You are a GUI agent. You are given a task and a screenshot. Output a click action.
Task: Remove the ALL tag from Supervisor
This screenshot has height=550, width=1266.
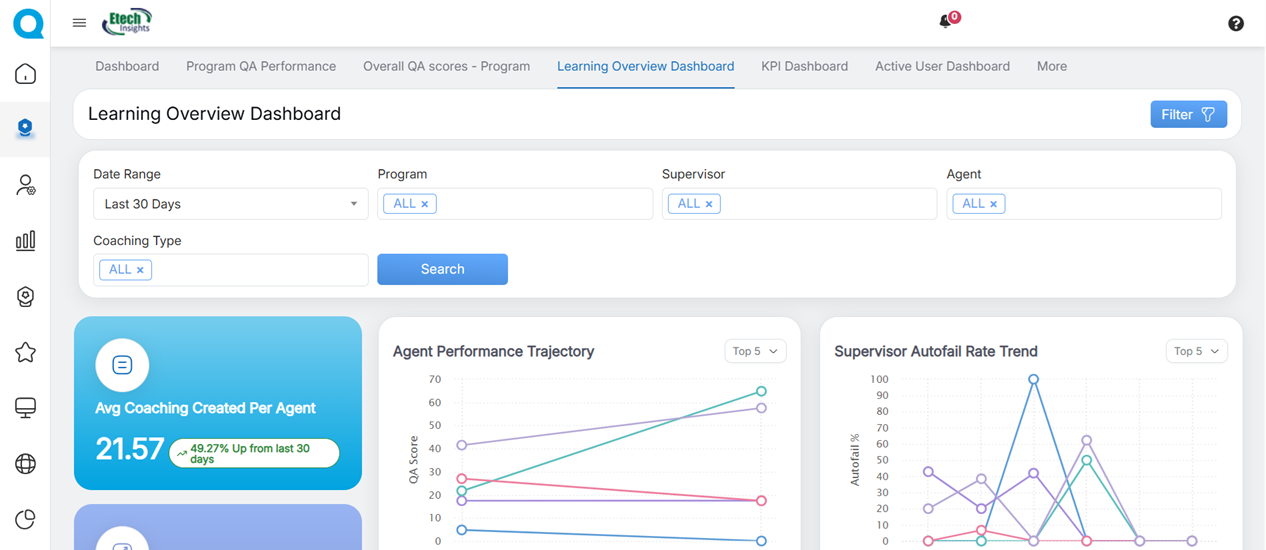(x=709, y=204)
